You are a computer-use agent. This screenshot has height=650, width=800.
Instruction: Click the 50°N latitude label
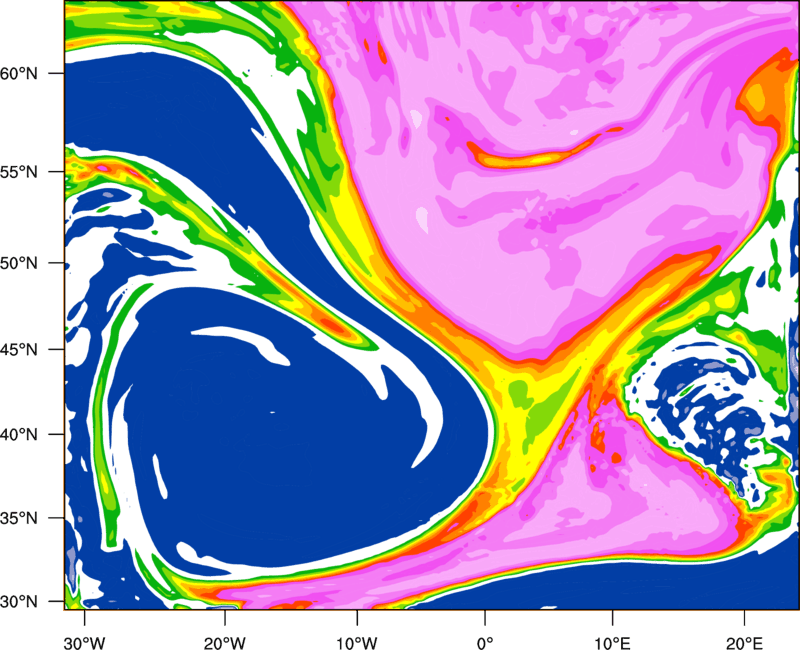(x=19, y=264)
